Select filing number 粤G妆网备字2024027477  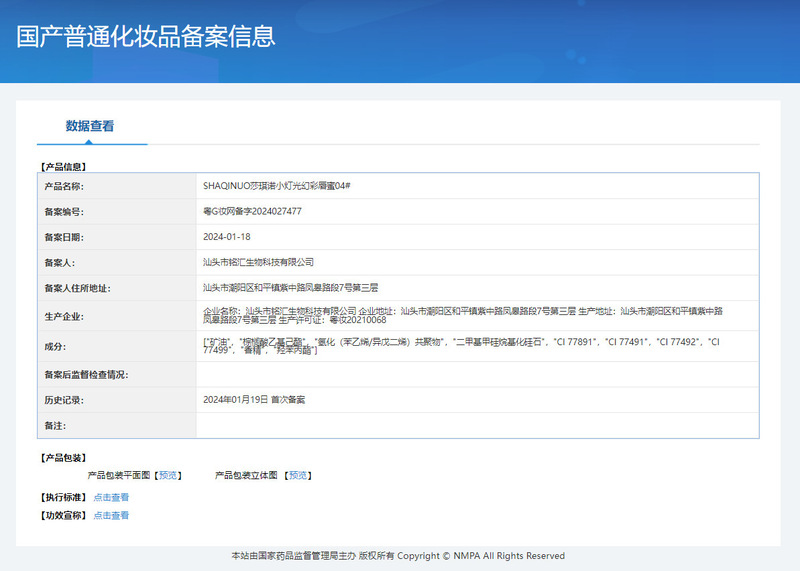click(x=252, y=211)
